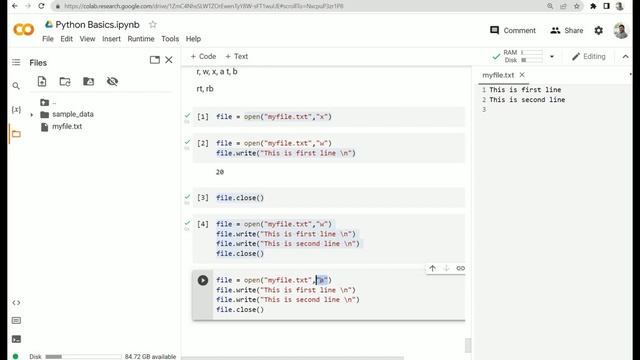Select myfile.txt in the file tree

[67, 127]
